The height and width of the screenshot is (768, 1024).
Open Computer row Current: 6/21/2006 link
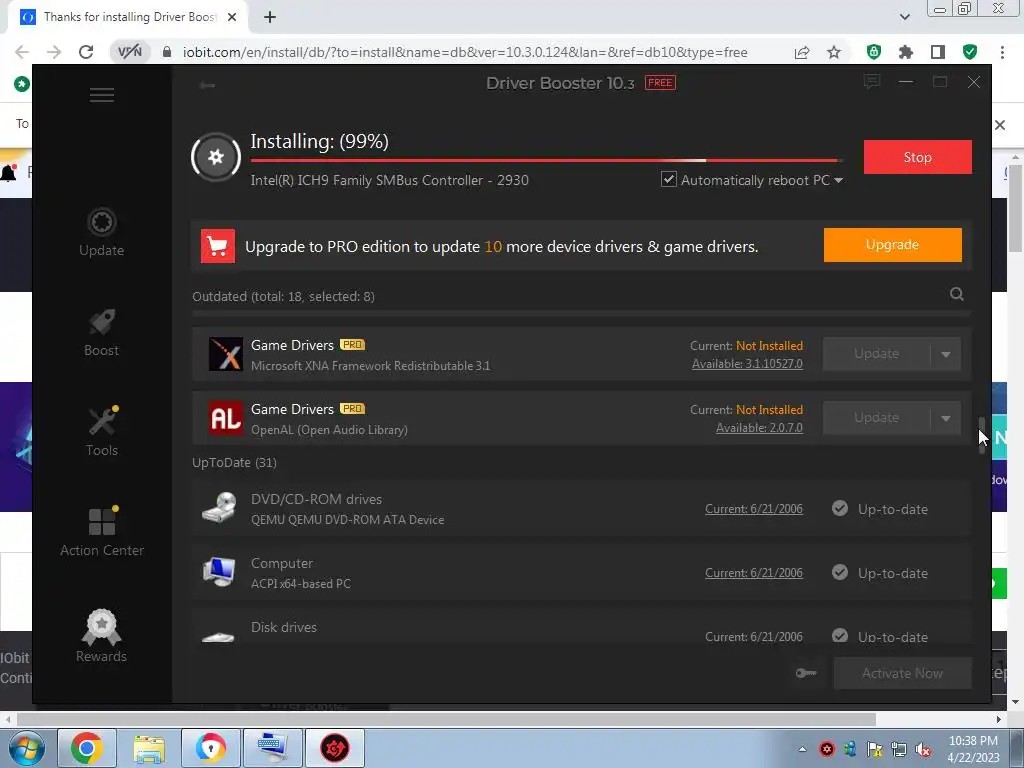(x=754, y=573)
